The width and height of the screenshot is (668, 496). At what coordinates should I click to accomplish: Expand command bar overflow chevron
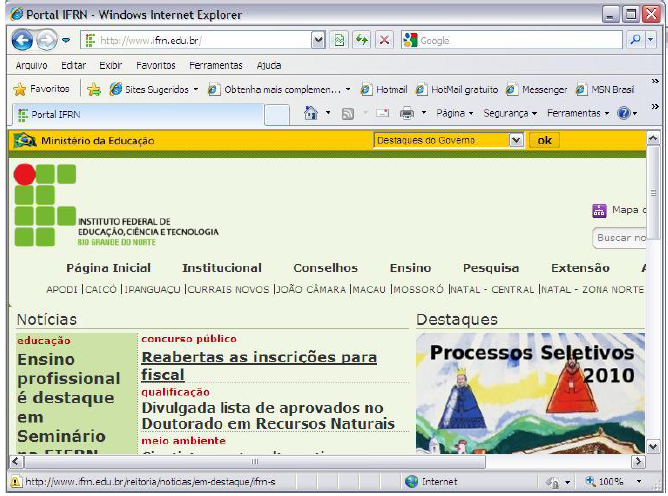tap(655, 106)
